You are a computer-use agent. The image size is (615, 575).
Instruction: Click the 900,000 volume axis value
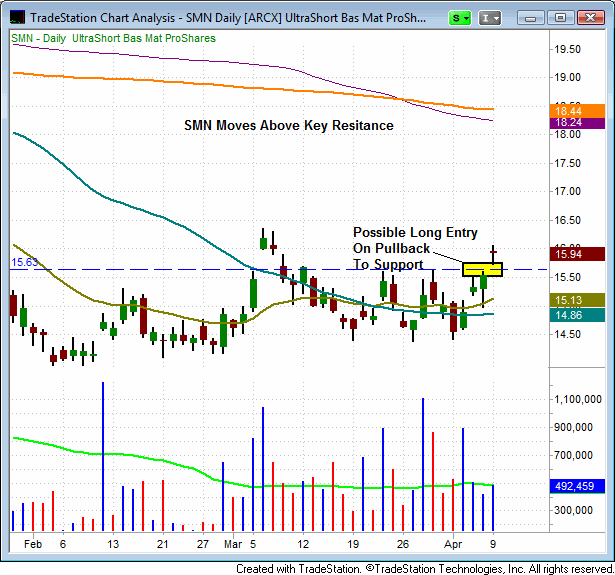[x=573, y=427]
